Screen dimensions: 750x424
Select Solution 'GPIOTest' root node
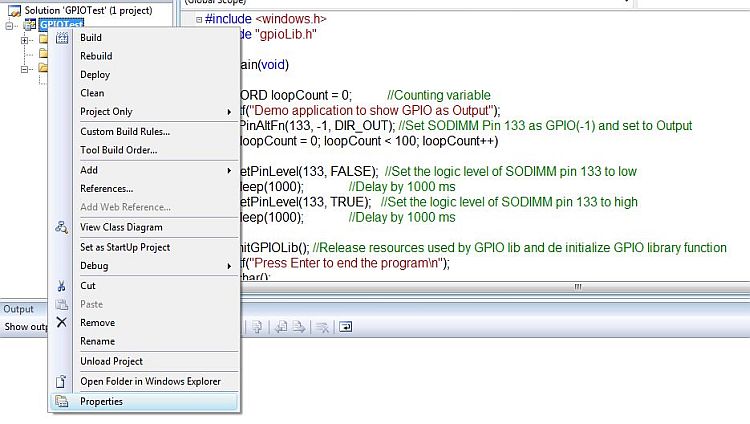click(x=88, y=10)
